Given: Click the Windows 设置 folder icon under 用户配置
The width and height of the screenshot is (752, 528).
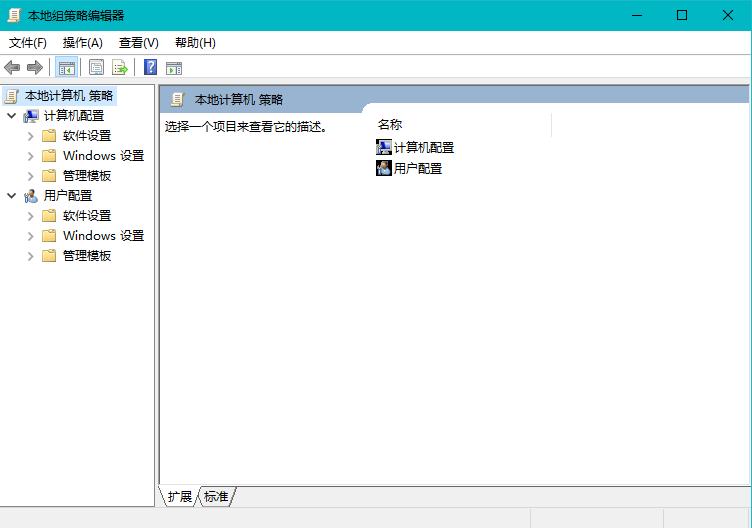Looking at the screenshot, I should 49,236.
